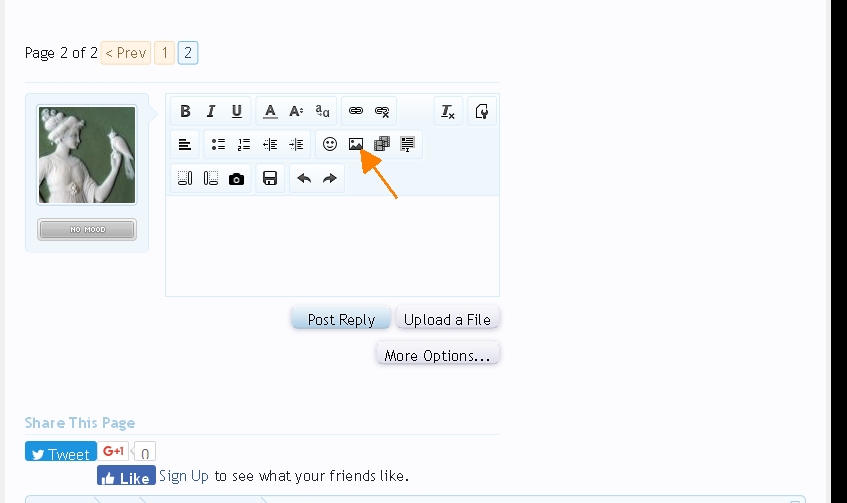Insert a hyperlink with link icon
Viewport: 847px width, 503px height.
click(x=356, y=111)
